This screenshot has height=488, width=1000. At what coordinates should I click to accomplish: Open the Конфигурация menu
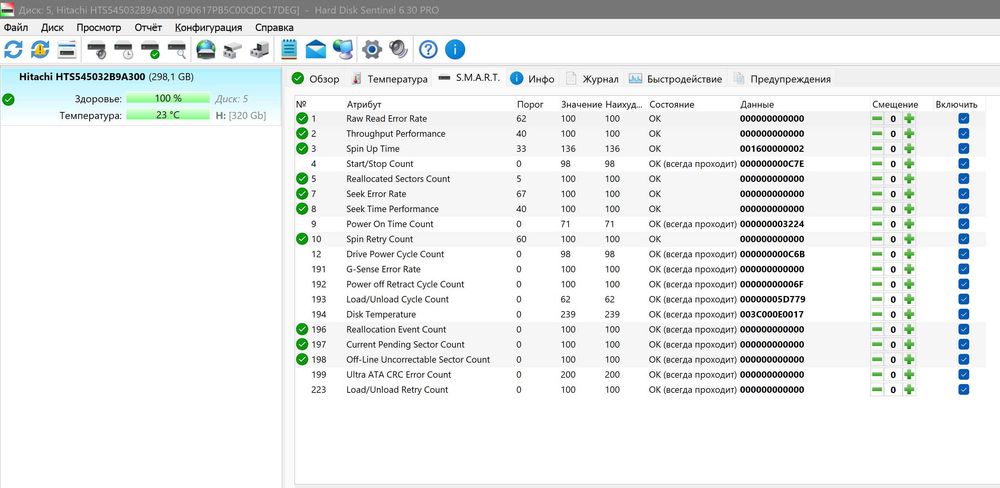point(209,27)
